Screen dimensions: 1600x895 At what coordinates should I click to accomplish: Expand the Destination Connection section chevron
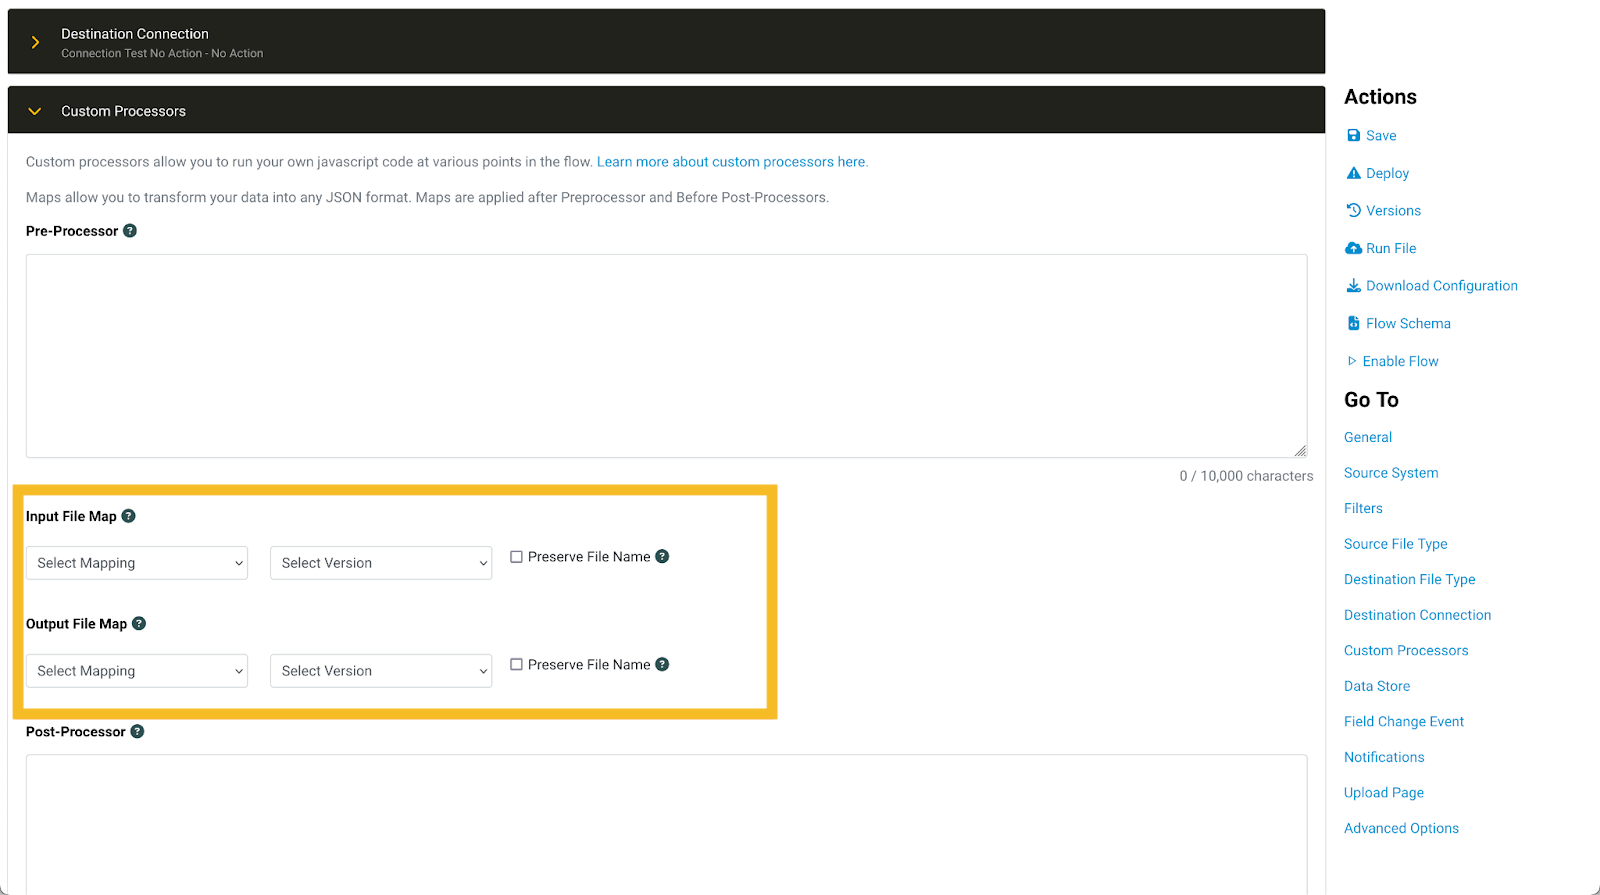pyautogui.click(x=35, y=42)
